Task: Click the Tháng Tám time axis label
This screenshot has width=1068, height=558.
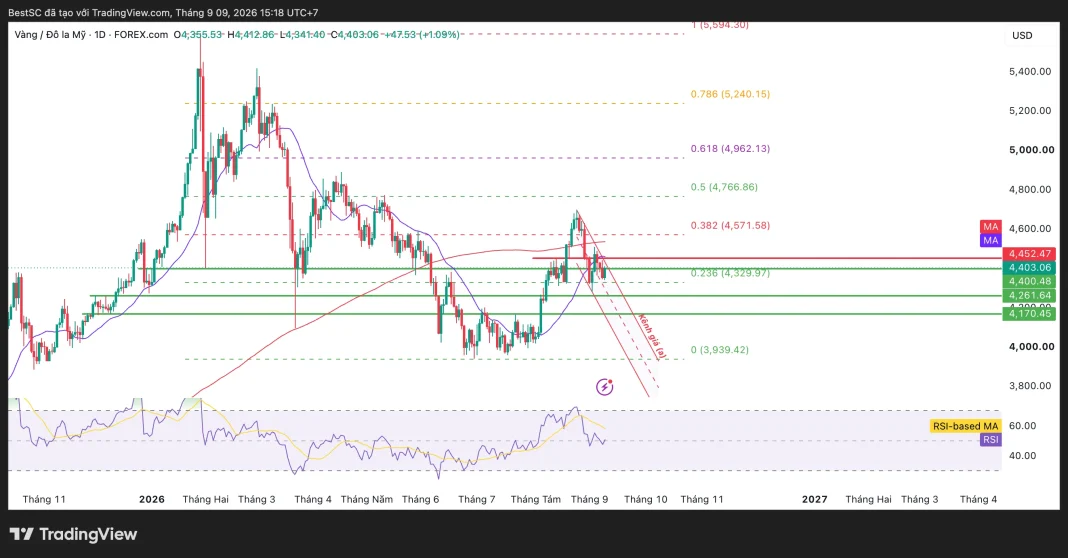Action: 535,499
